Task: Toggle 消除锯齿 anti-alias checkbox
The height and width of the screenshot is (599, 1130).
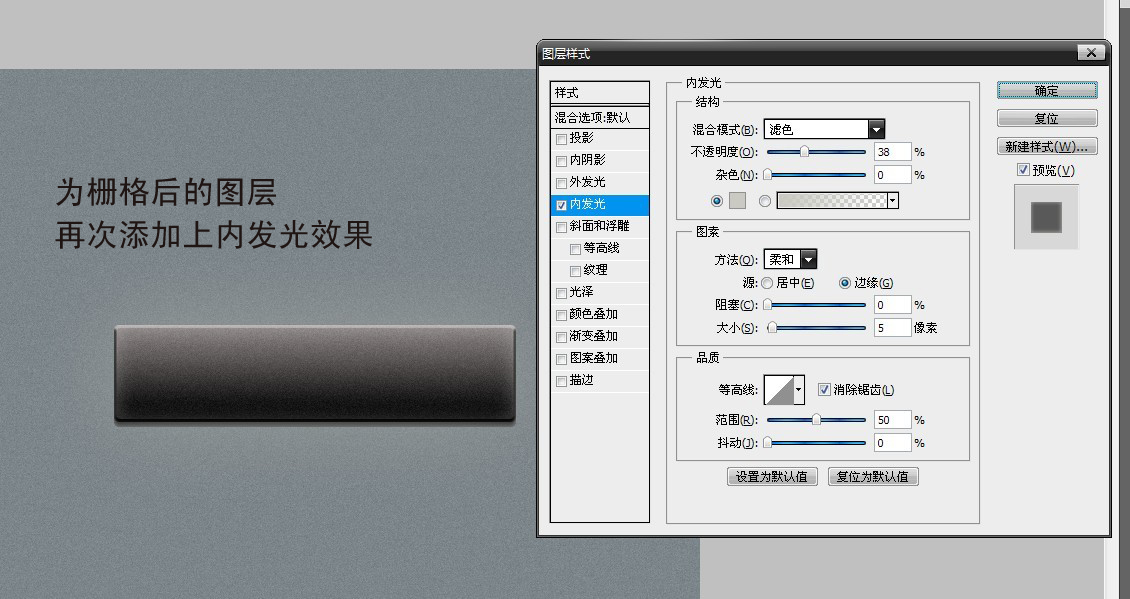Action: [x=824, y=390]
